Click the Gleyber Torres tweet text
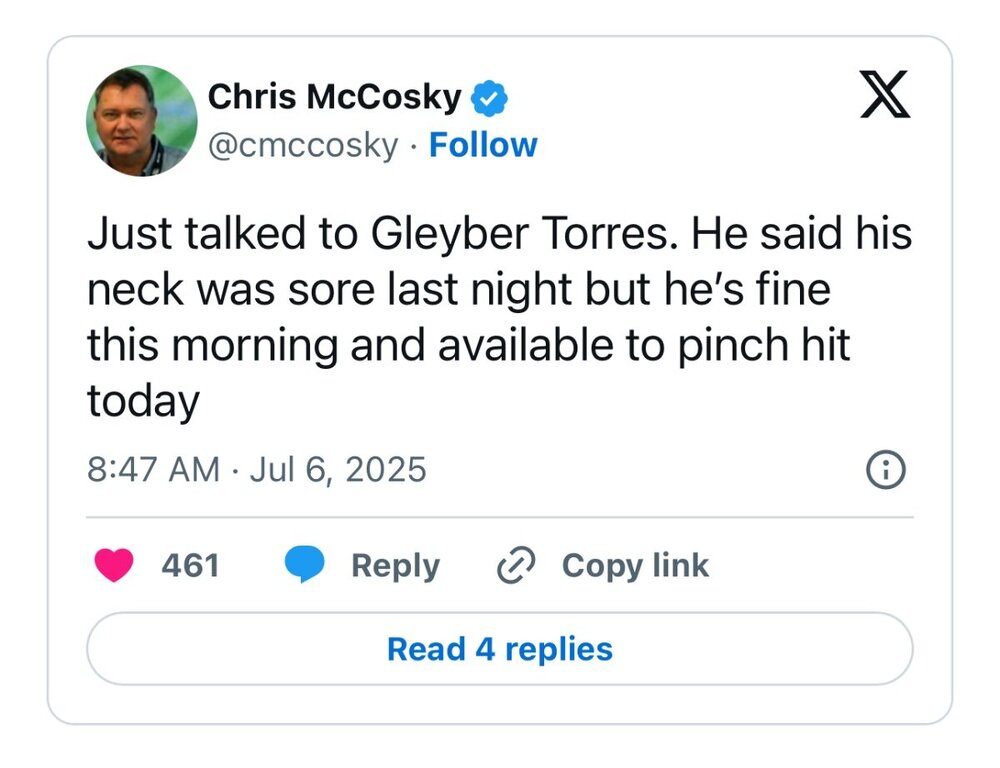This screenshot has width=1000, height=768. 498,234
